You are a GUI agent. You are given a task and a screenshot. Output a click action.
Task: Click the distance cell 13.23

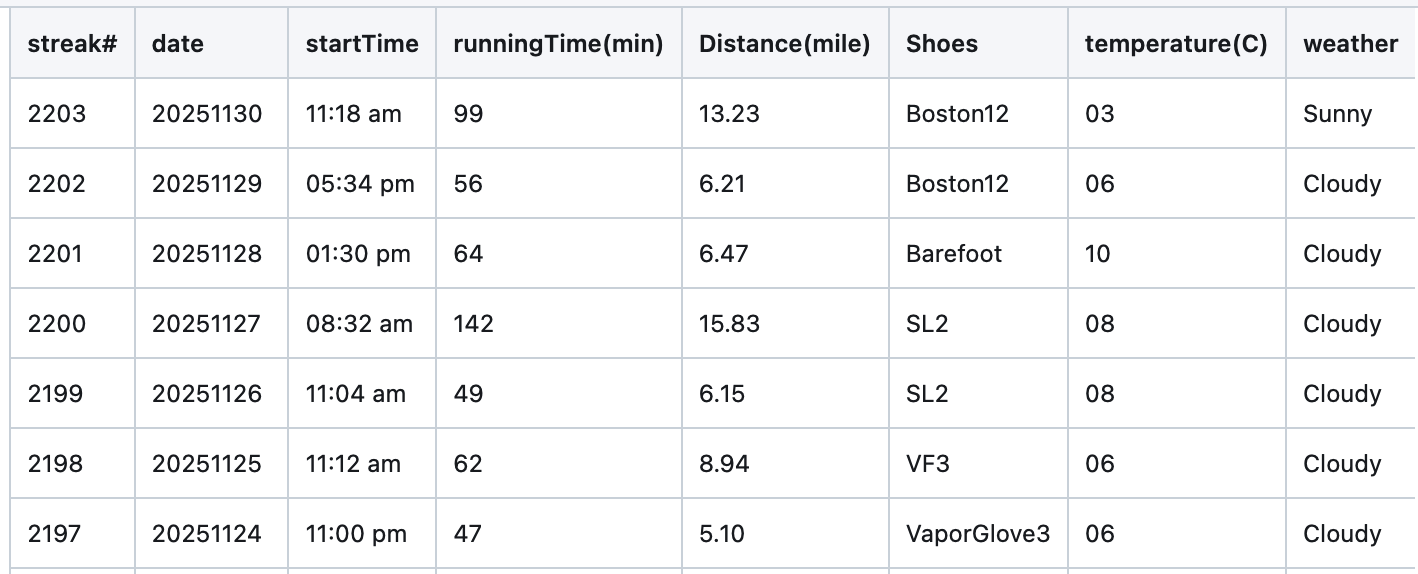pyautogui.click(x=729, y=114)
